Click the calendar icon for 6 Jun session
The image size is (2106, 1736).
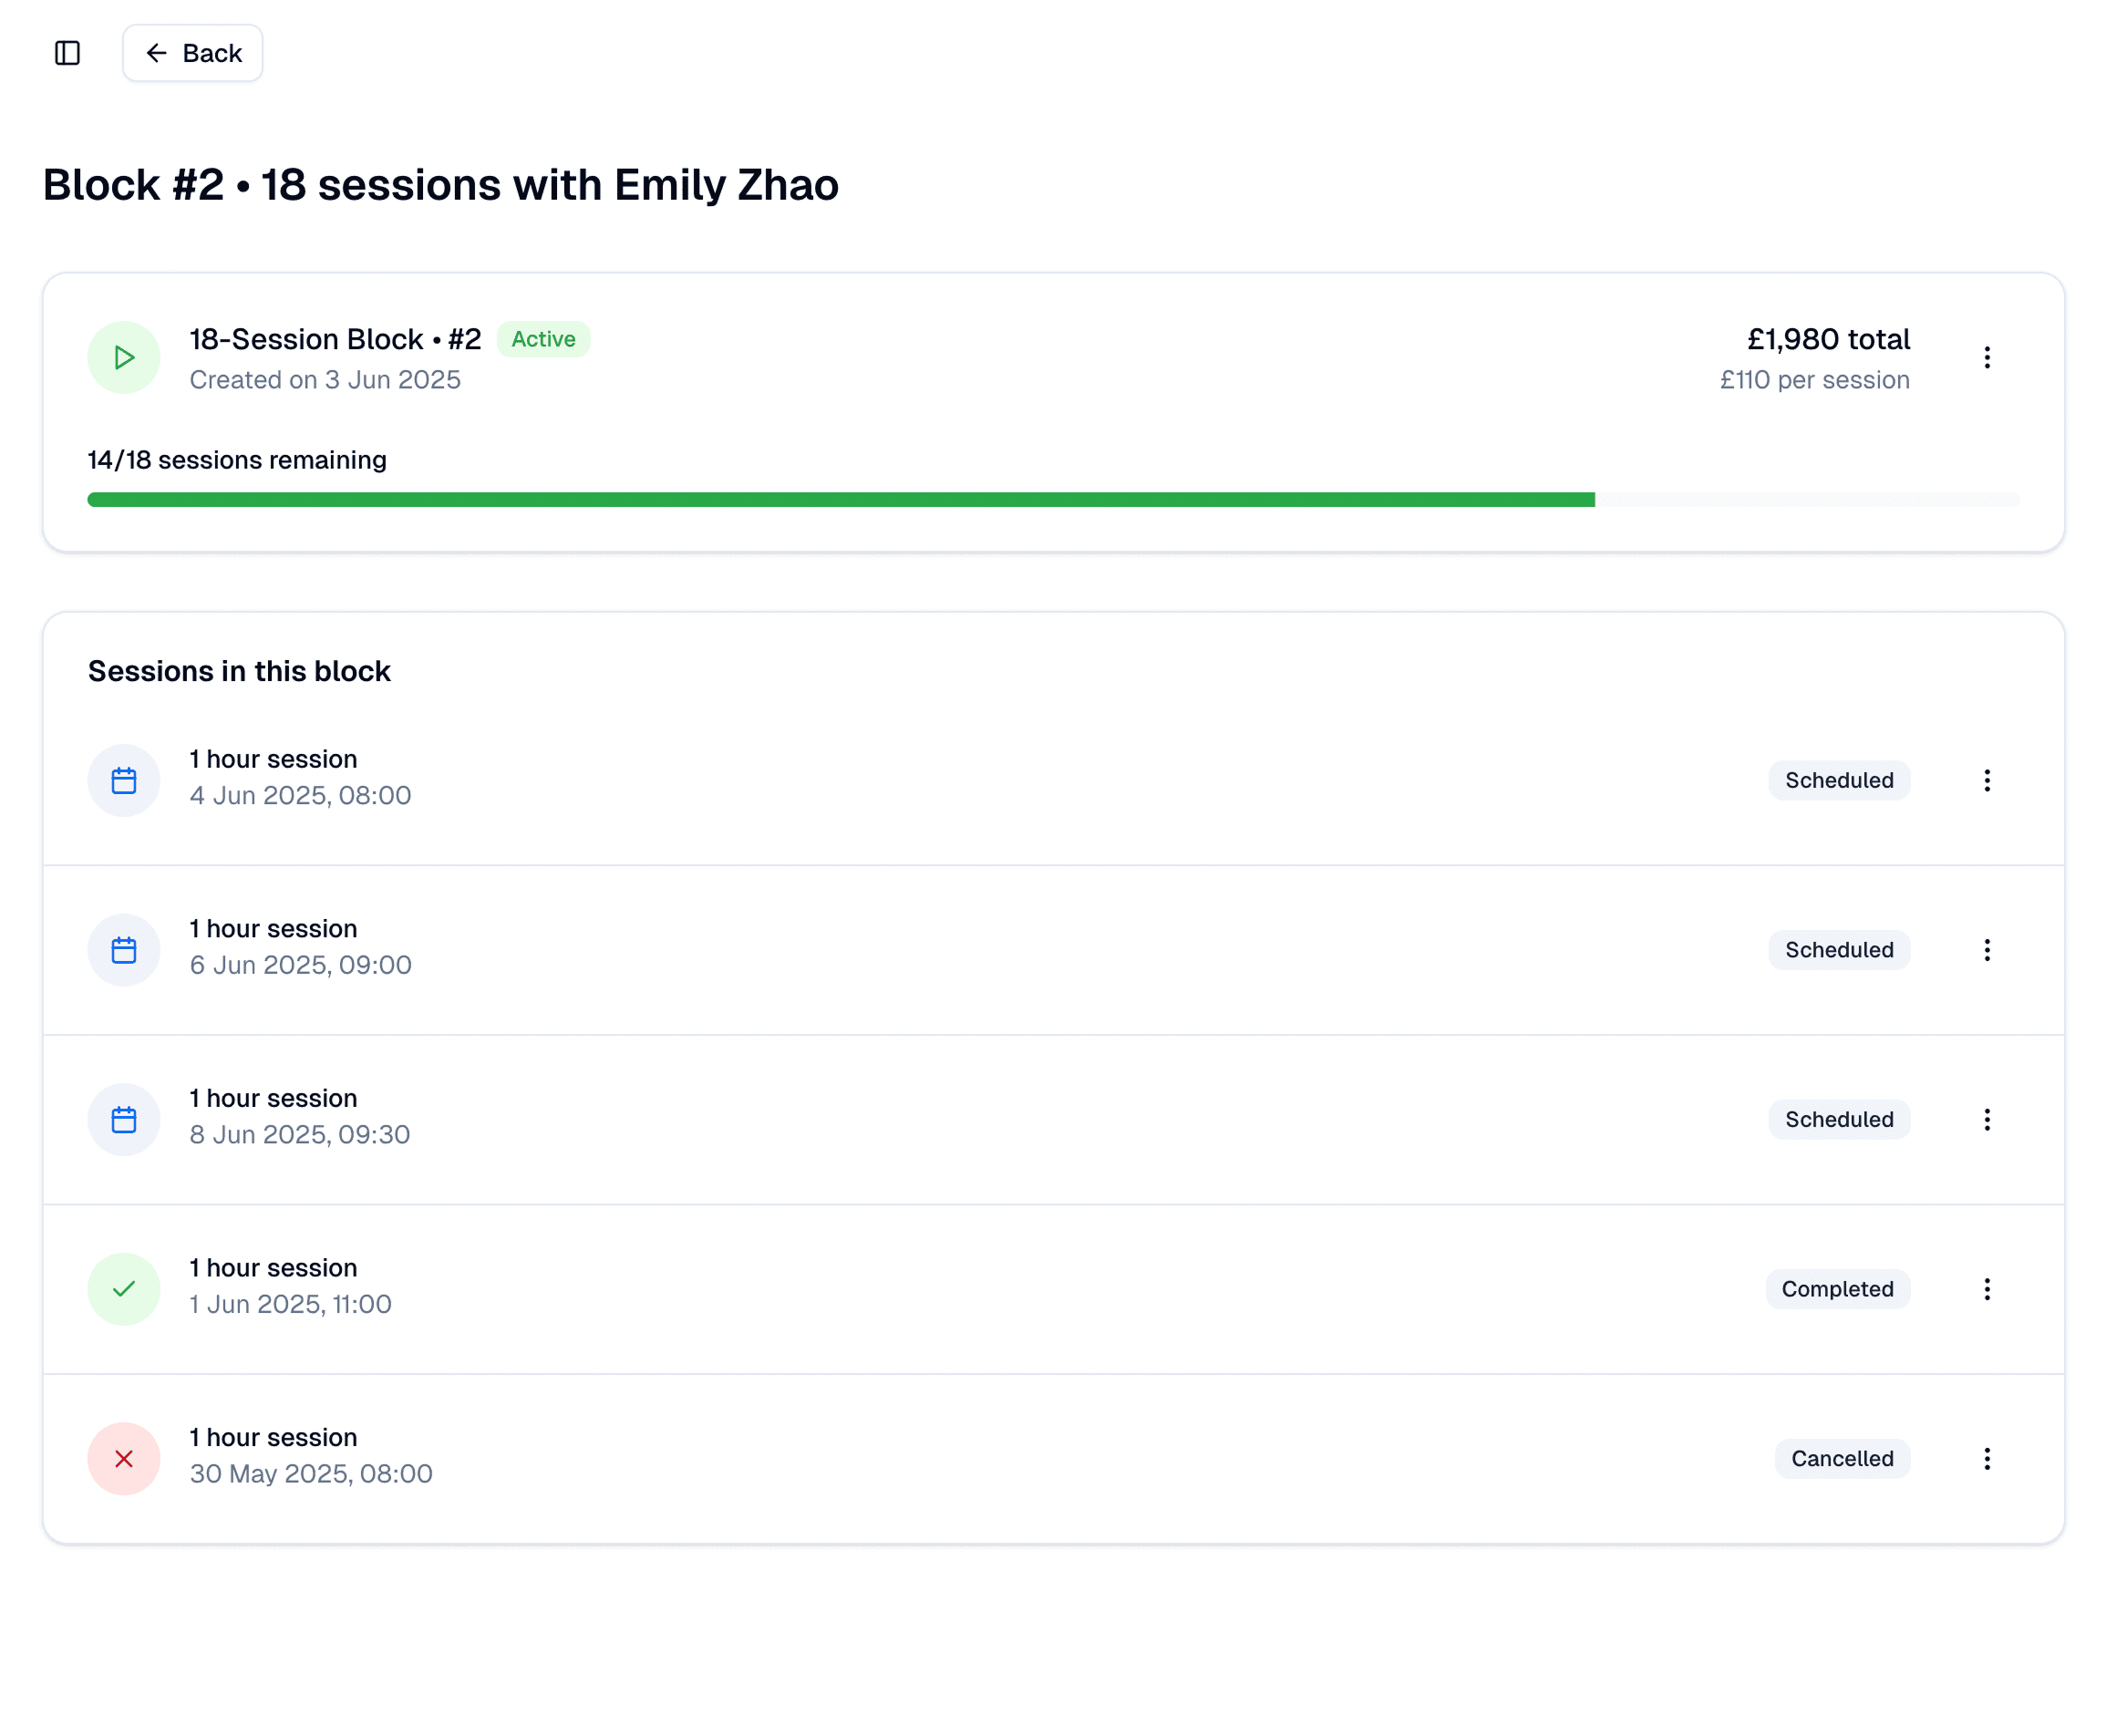click(124, 950)
